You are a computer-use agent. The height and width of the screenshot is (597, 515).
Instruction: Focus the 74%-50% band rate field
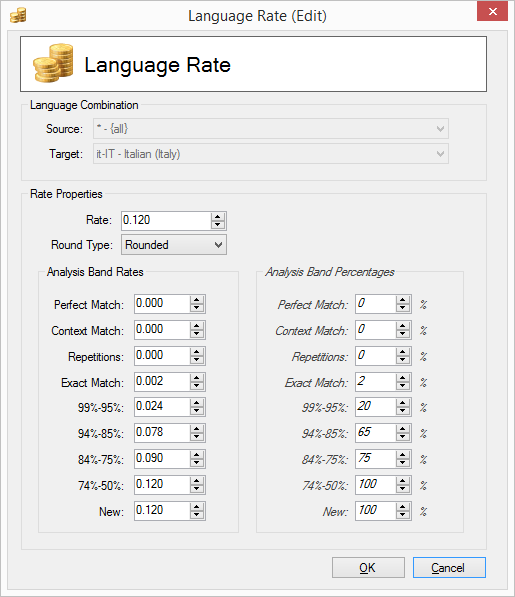pyautogui.click(x=162, y=485)
